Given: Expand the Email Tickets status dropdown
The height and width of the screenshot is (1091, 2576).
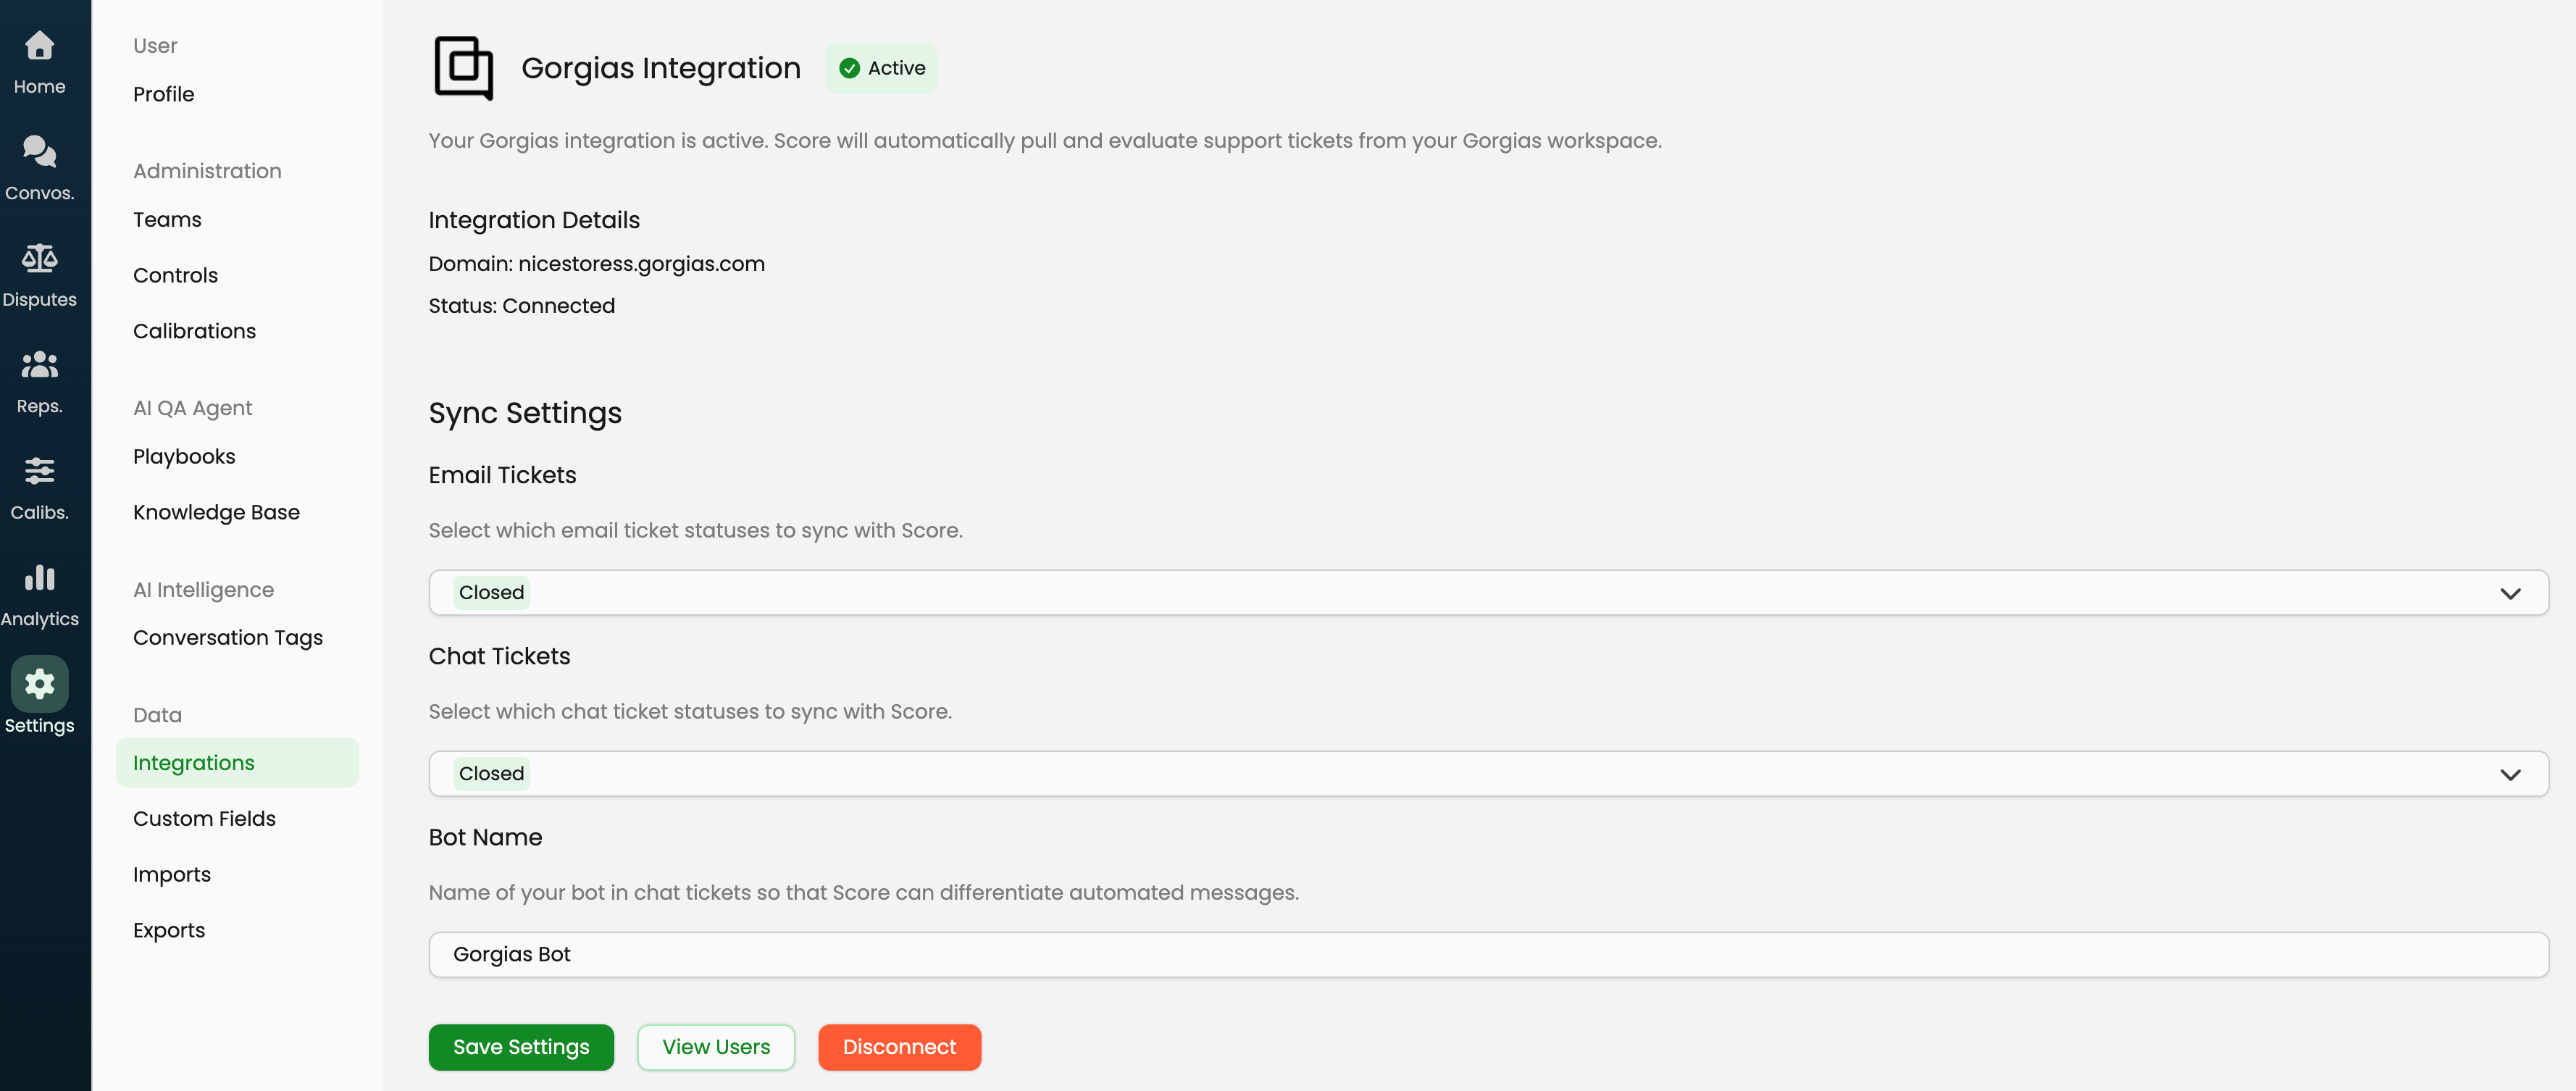Looking at the screenshot, I should point(2509,593).
